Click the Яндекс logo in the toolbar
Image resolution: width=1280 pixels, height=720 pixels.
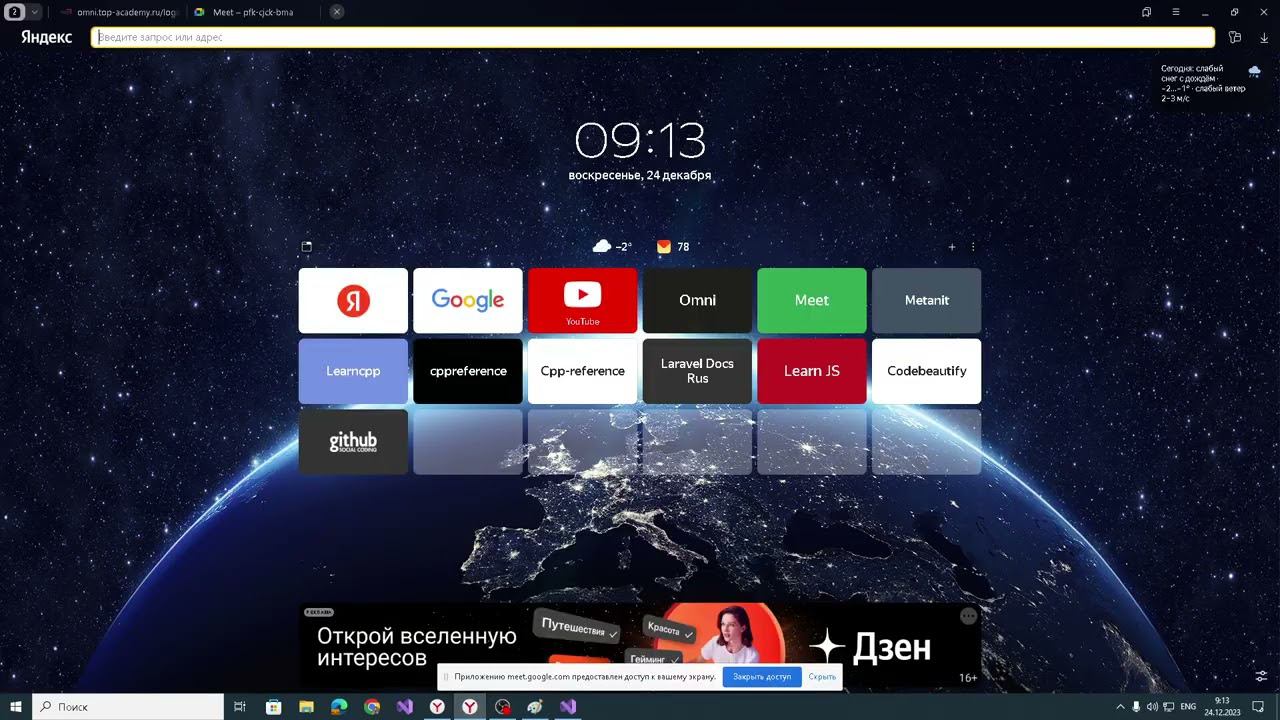point(46,37)
